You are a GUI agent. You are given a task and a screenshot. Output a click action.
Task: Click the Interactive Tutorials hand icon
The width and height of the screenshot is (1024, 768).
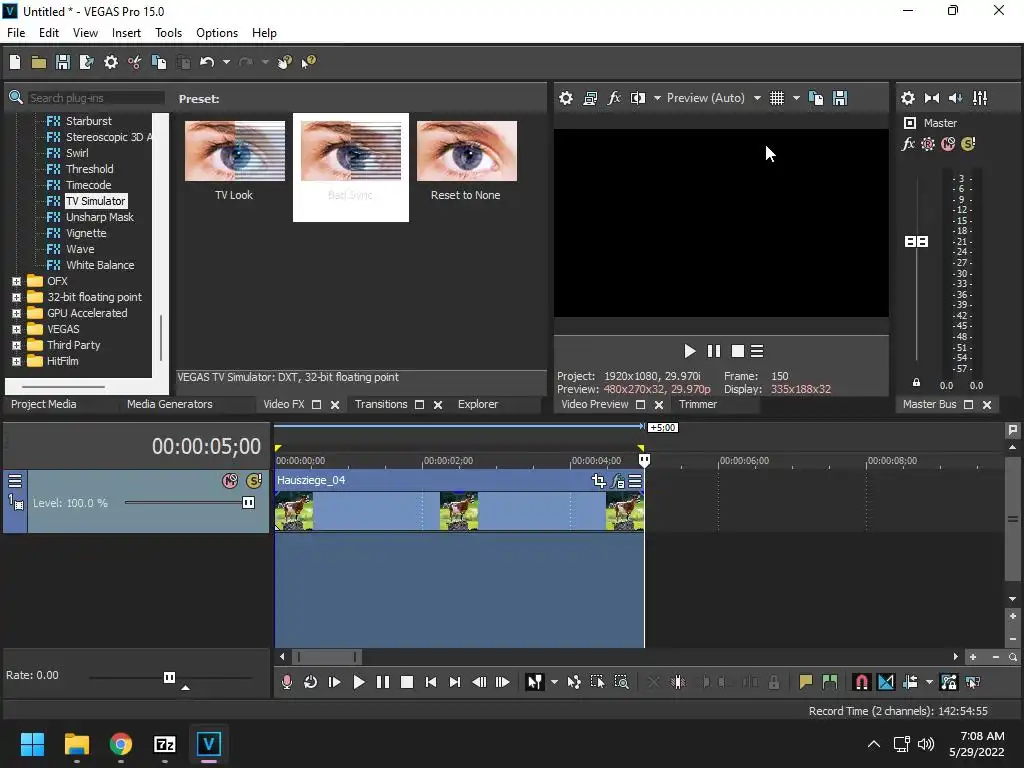tap(285, 62)
